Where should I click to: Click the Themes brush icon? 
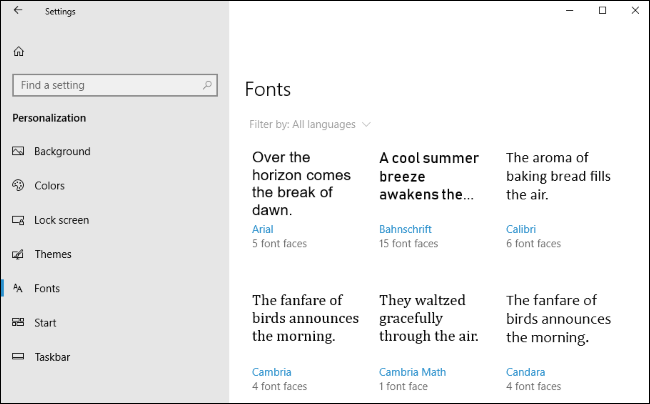18,254
